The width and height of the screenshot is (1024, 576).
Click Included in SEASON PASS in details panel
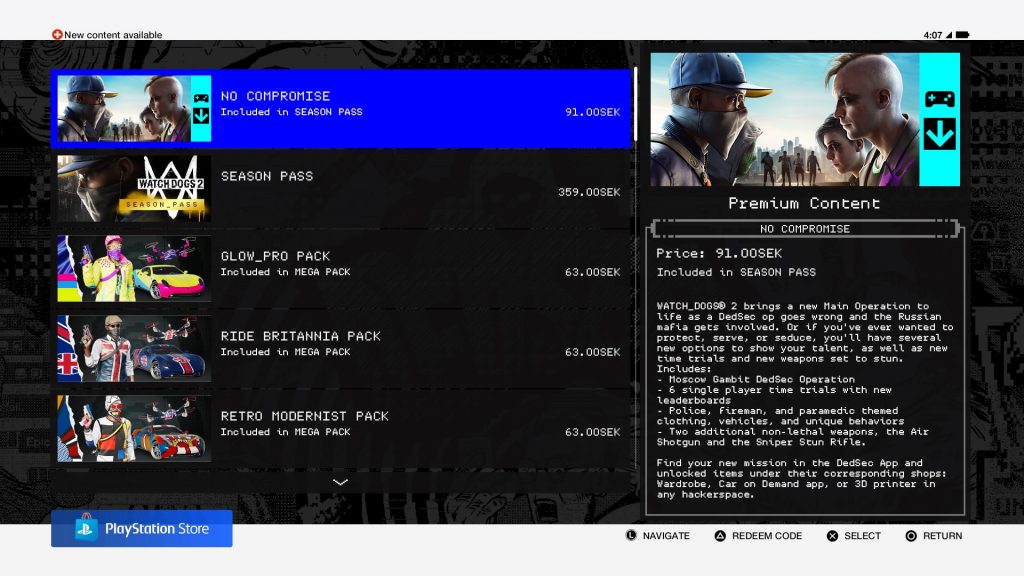[736, 272]
